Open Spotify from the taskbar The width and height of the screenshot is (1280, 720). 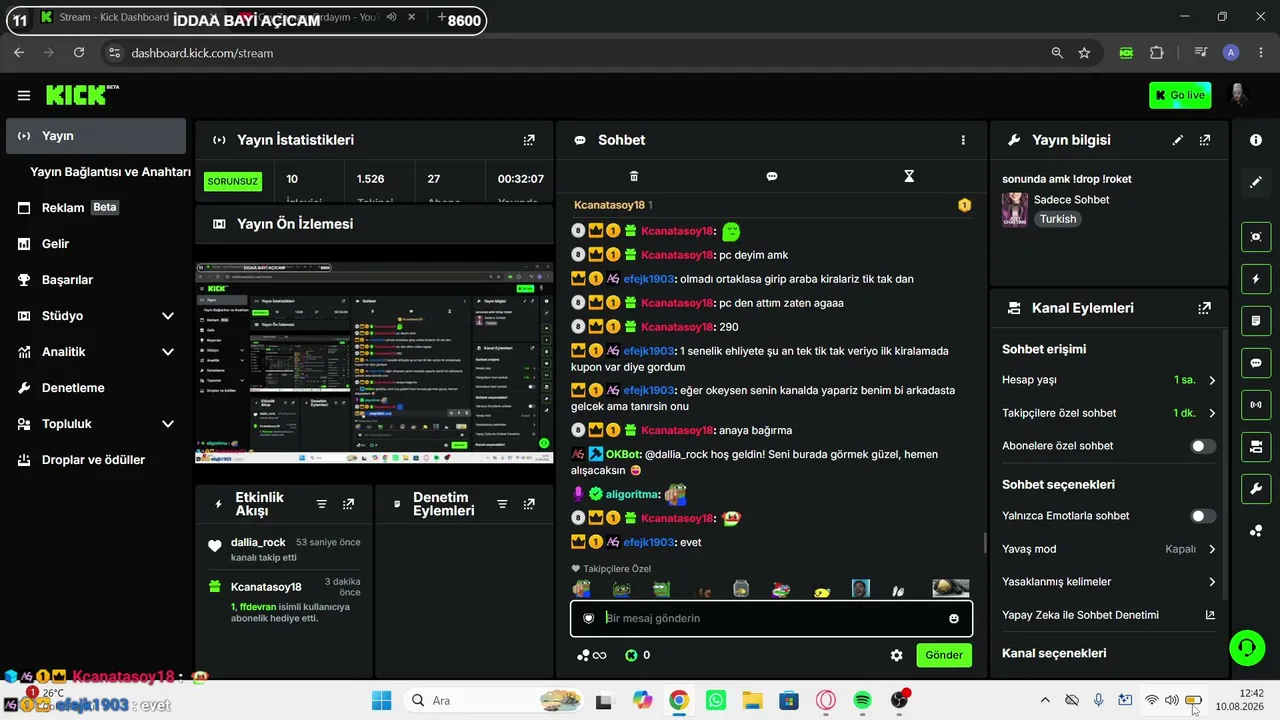863,700
